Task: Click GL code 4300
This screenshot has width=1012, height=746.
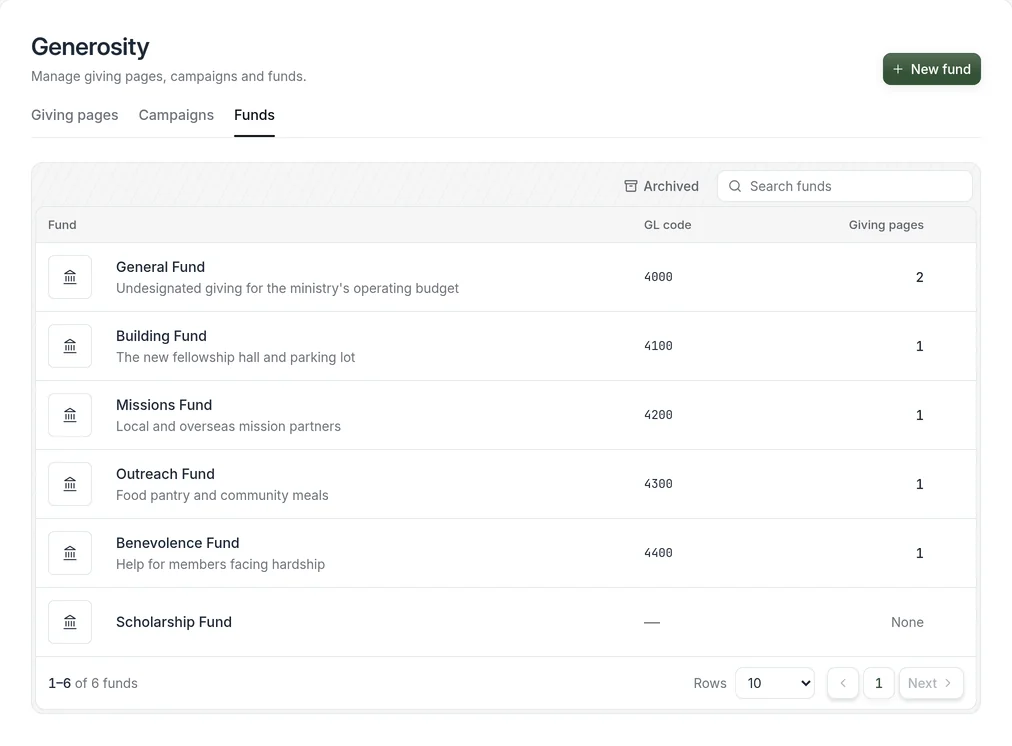Action: [658, 484]
